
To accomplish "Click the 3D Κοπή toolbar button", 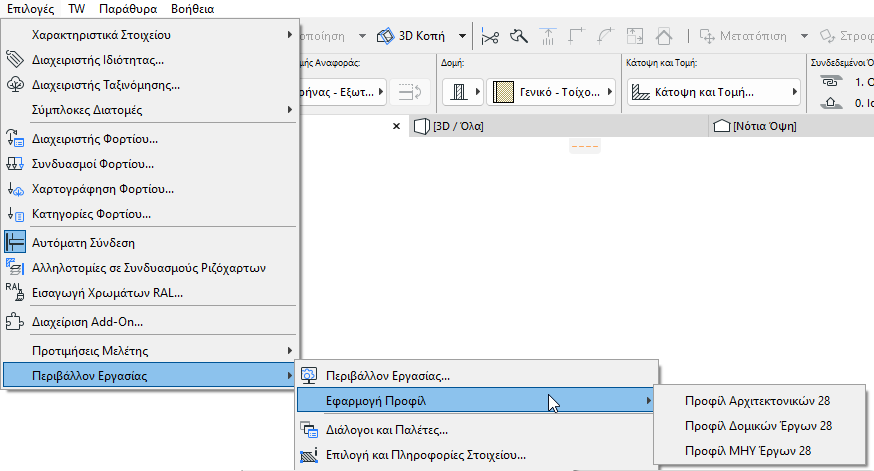I will [x=411, y=36].
